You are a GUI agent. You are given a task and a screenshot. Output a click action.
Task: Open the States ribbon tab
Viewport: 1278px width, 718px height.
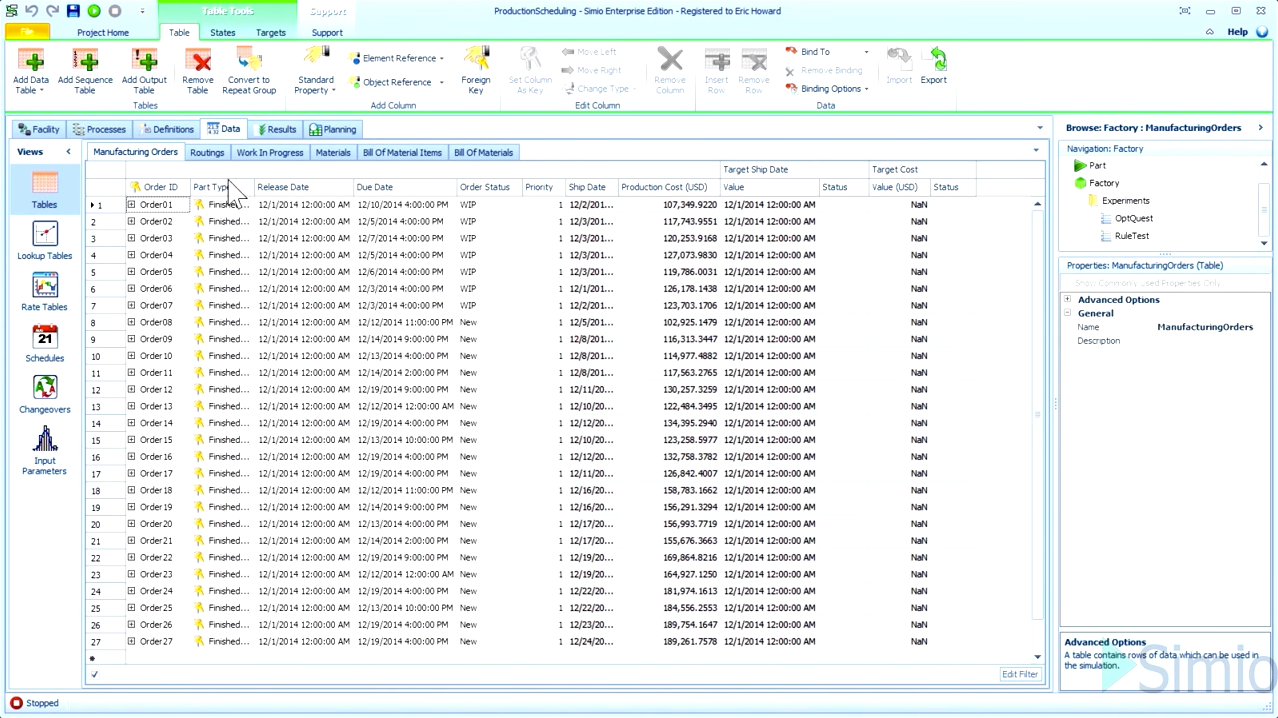tap(223, 32)
